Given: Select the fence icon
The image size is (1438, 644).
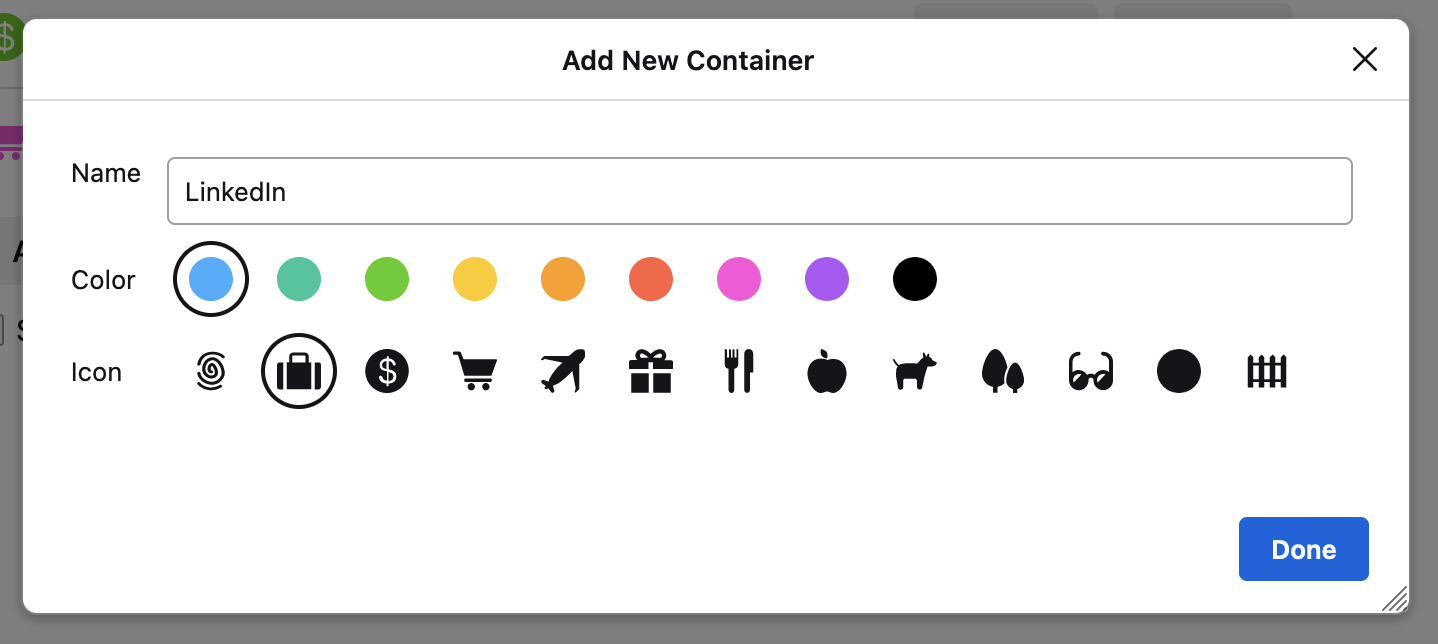Looking at the screenshot, I should (1267, 372).
